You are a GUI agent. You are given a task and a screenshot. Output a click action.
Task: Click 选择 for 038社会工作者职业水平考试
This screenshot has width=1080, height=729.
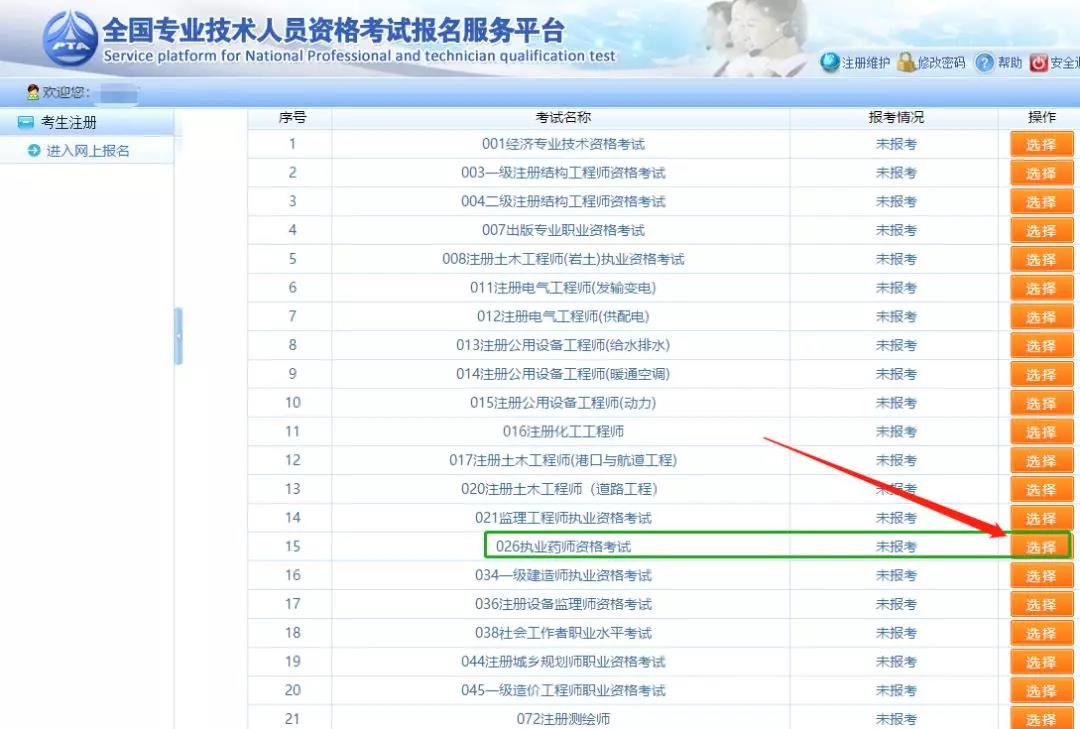tap(1041, 633)
